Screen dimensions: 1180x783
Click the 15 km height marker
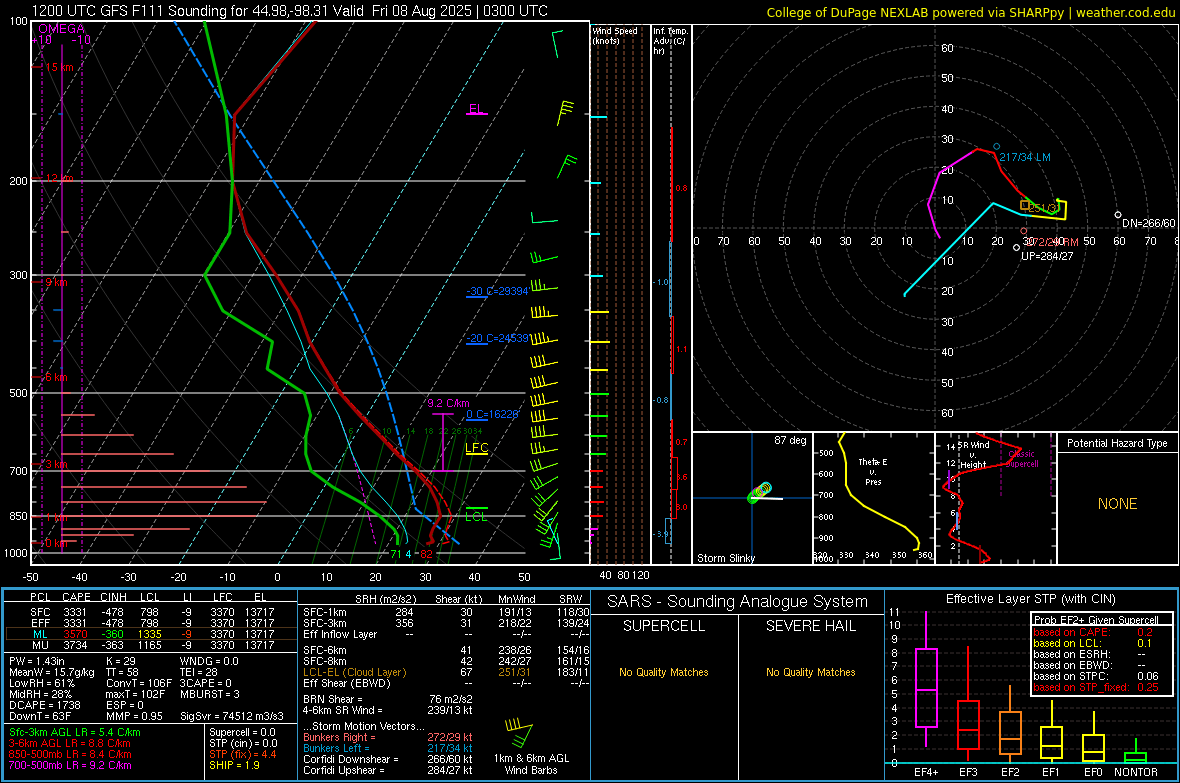(59, 67)
